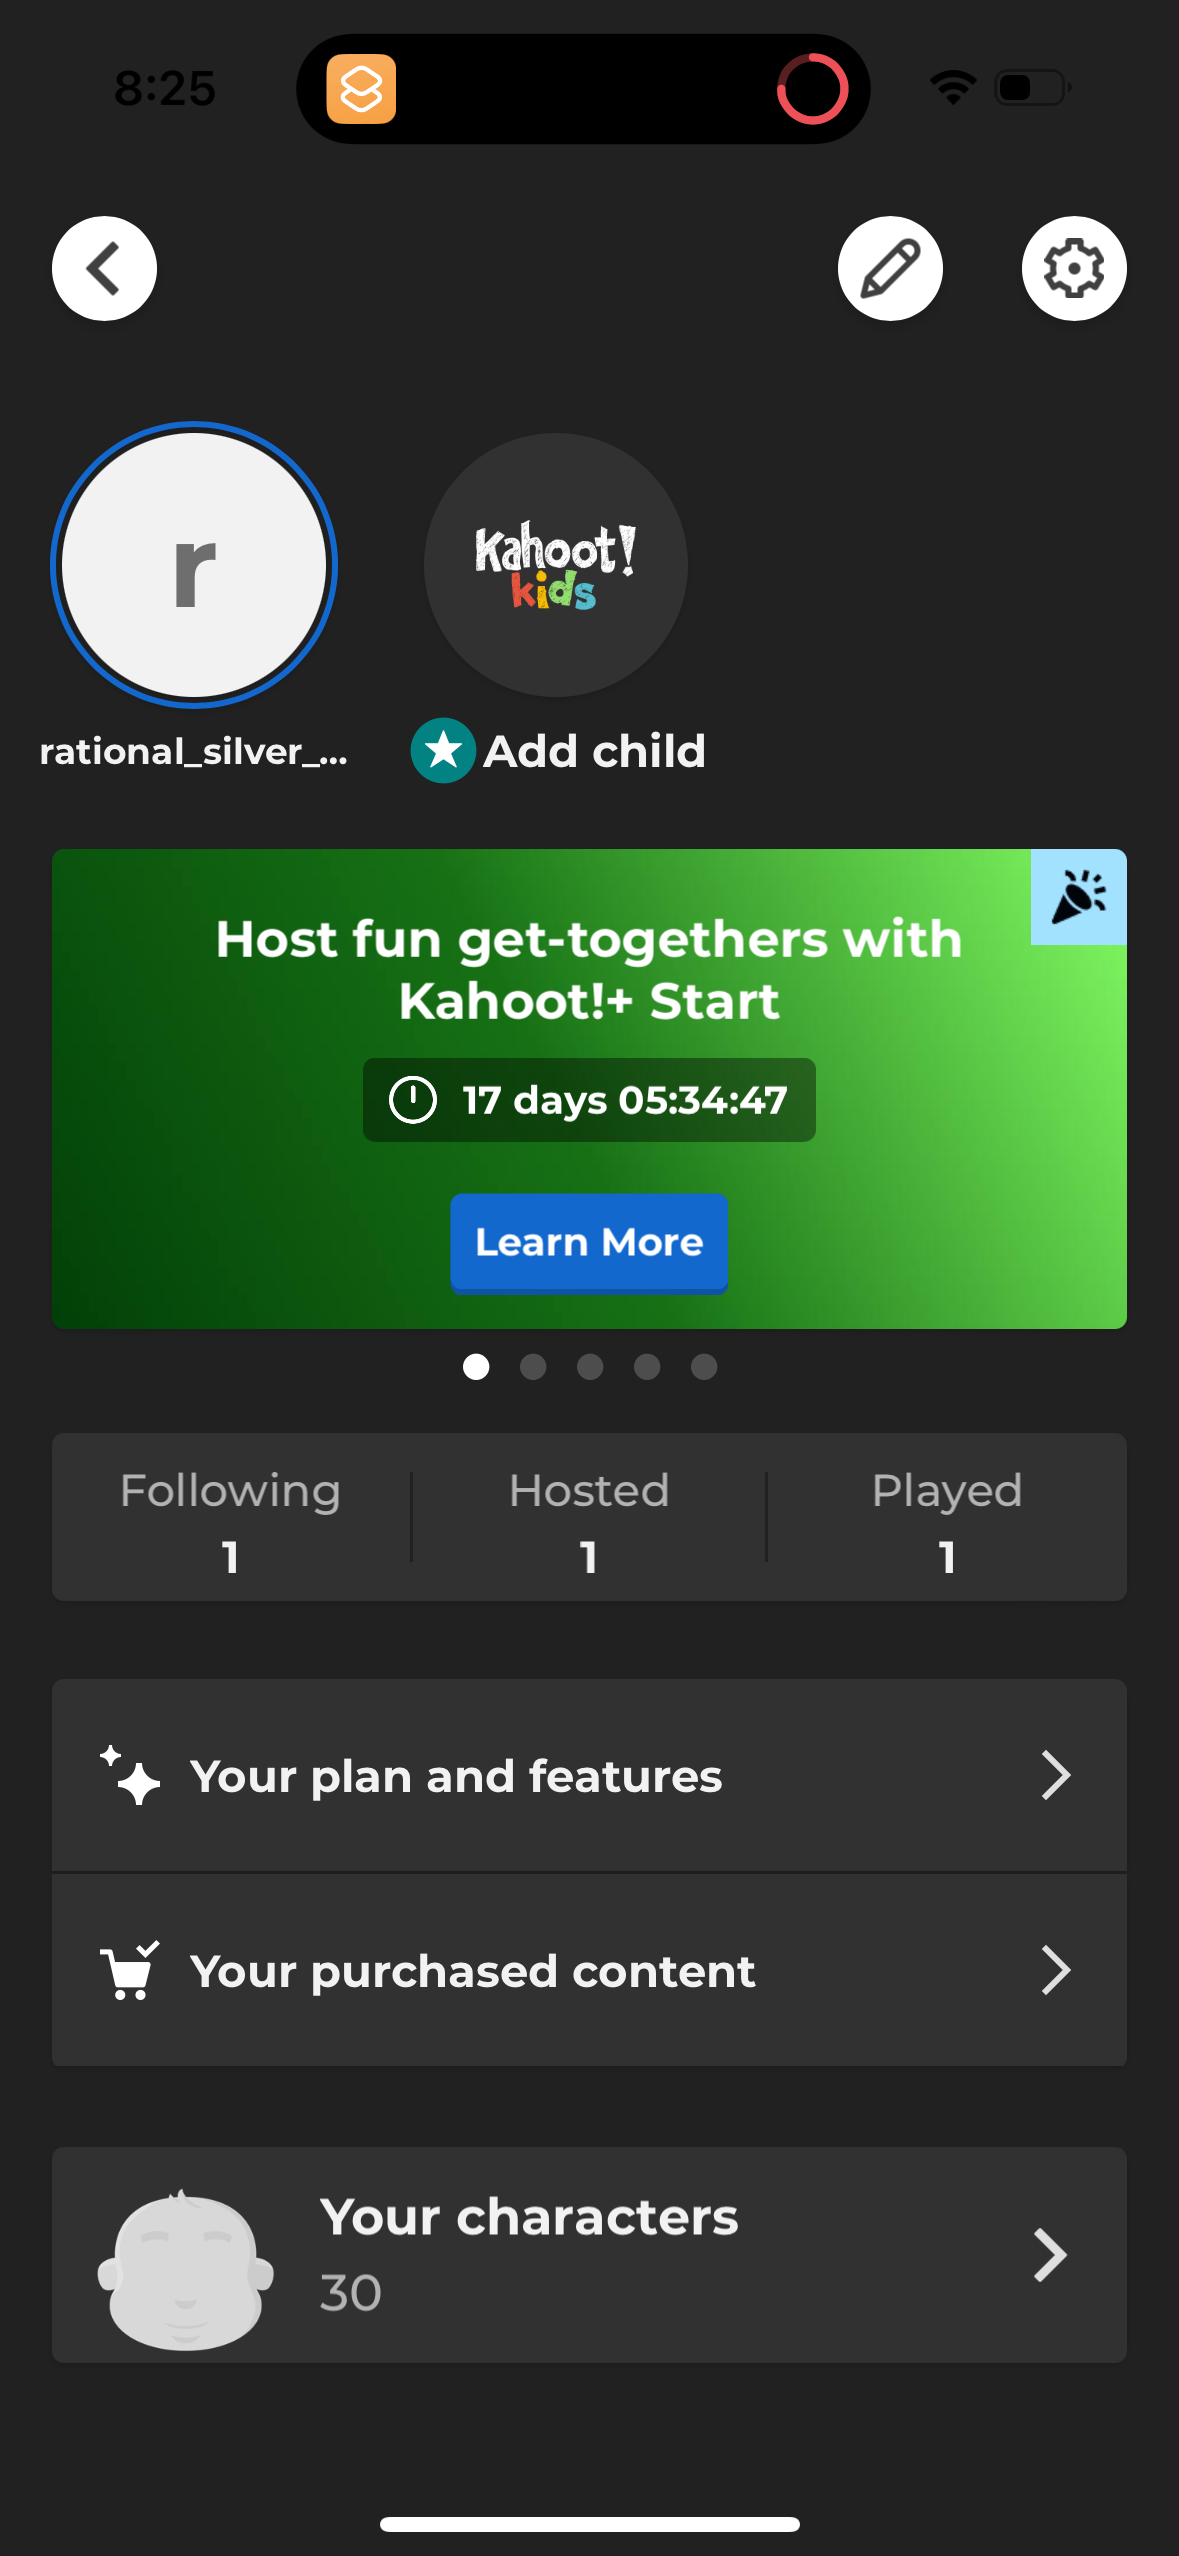The width and height of the screenshot is (1179, 2556).
Task: Open the profile edit pencil icon
Action: pos(889,268)
